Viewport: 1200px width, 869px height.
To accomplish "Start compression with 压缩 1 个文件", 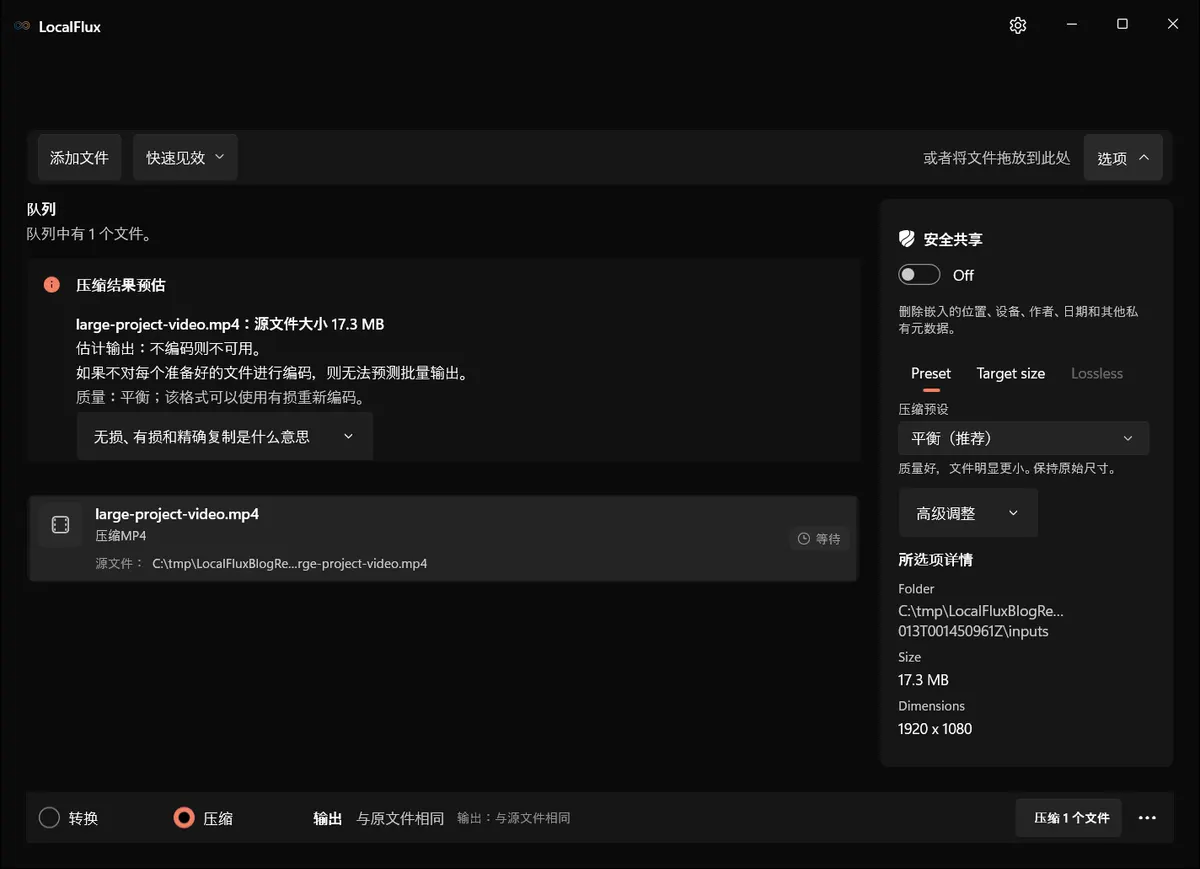I will [1069, 818].
